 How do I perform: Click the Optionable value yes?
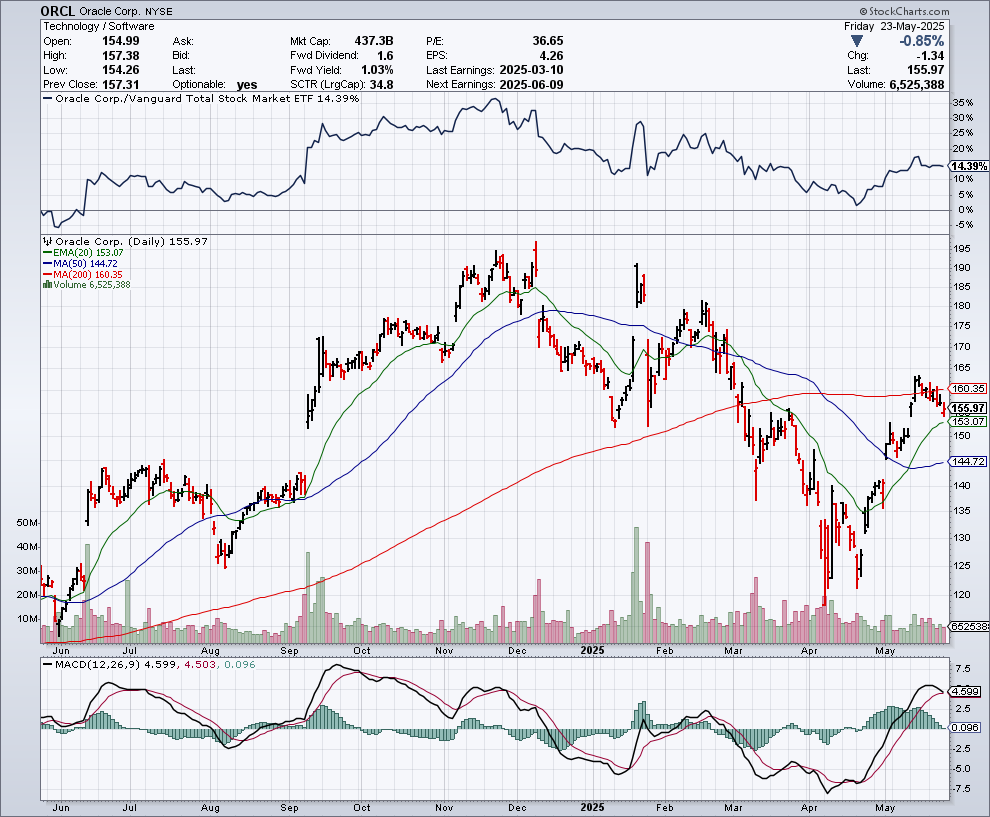247,85
